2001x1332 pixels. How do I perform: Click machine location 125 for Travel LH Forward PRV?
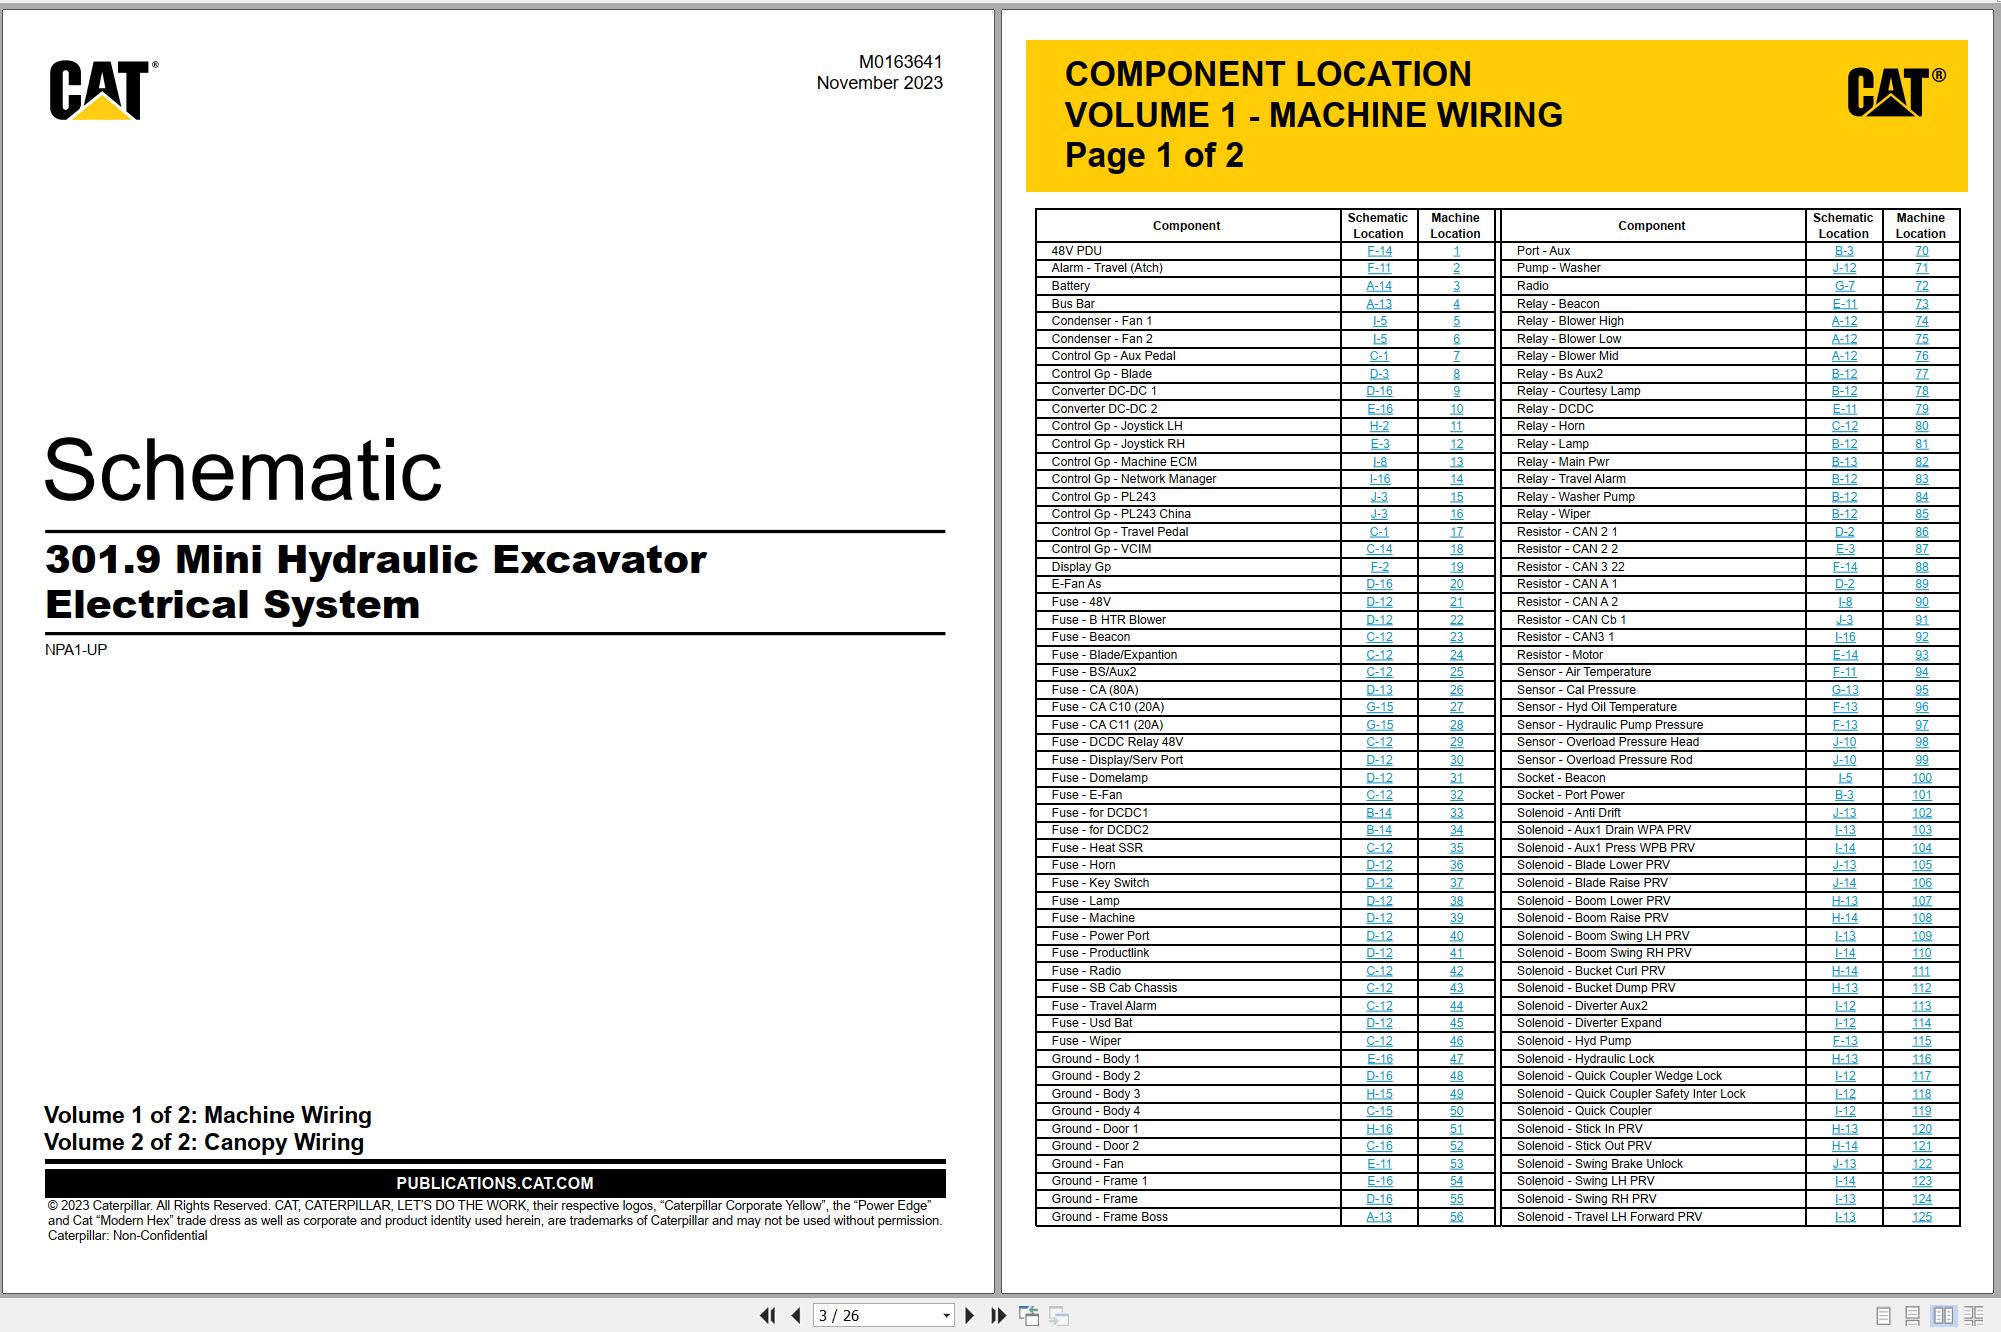coord(1921,1217)
